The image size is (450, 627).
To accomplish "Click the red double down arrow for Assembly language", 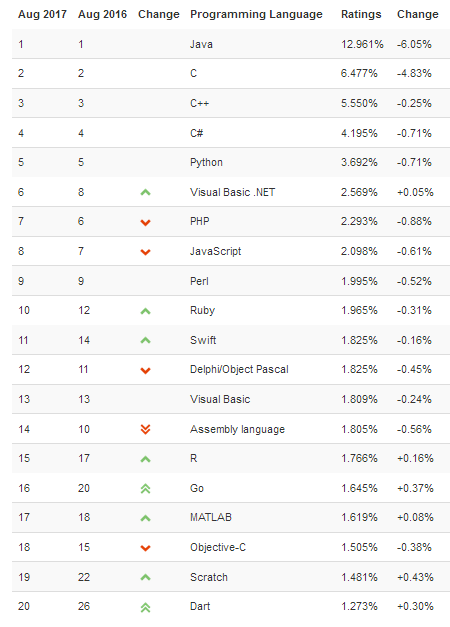I will (x=146, y=429).
